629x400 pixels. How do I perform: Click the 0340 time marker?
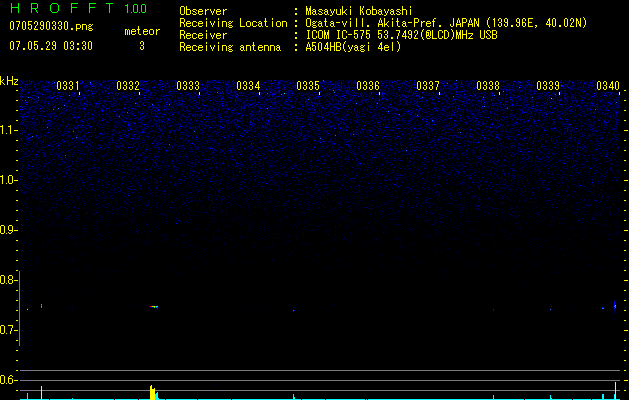[608, 86]
